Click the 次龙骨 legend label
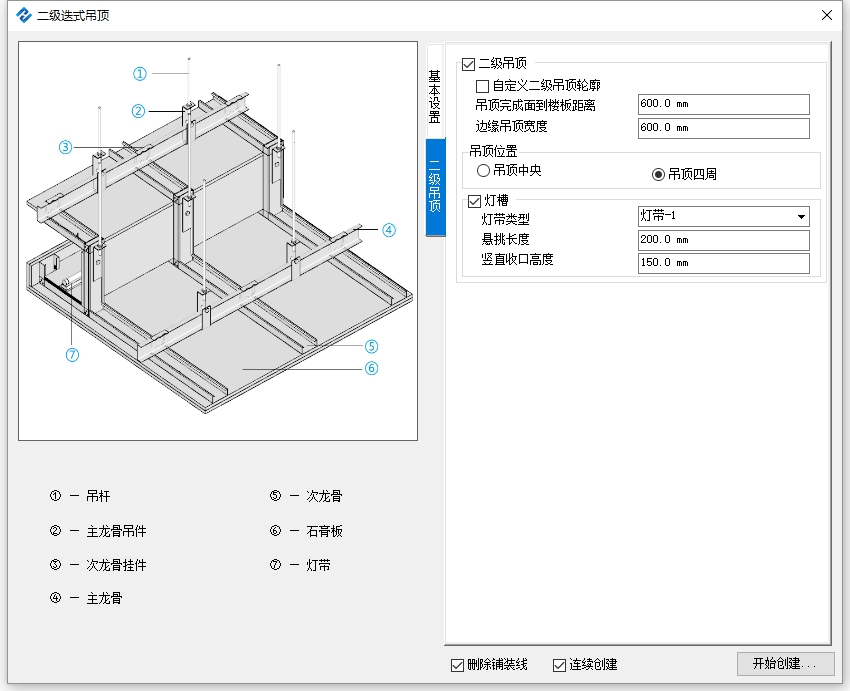 324,496
